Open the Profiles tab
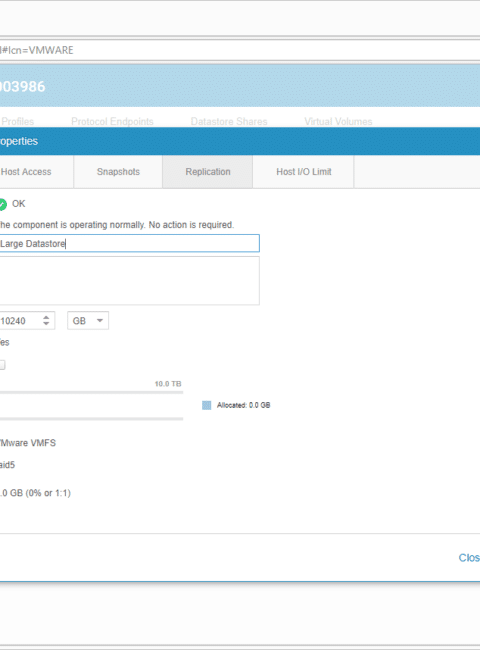The width and height of the screenshot is (480, 650). tap(17, 121)
